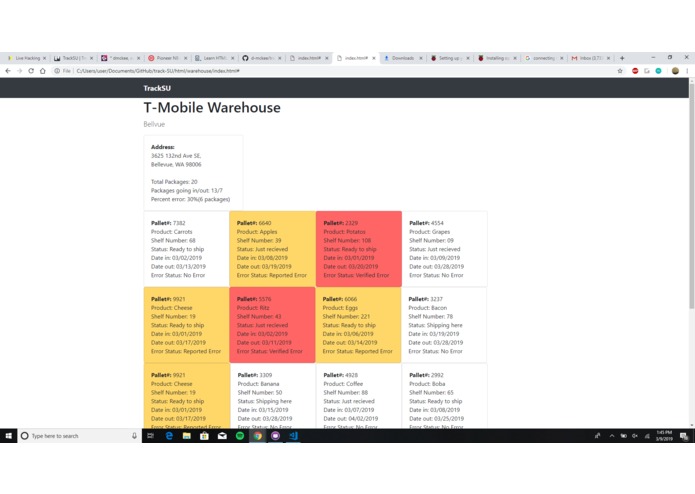Open Spotify from the taskbar
Image resolution: width=695 pixels, height=494 pixels.
tap(240, 436)
